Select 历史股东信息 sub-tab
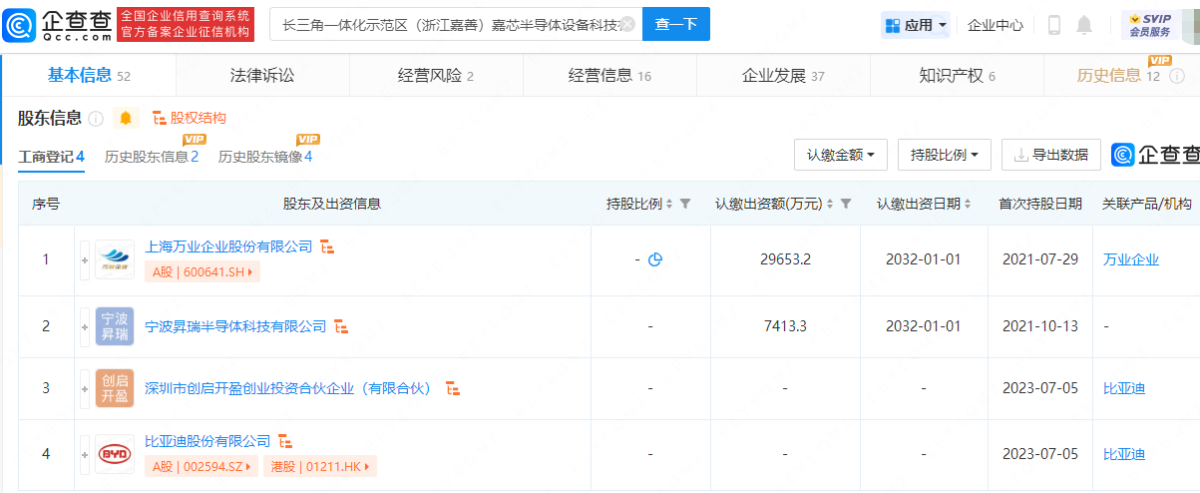The image size is (1200, 493). 151,157
